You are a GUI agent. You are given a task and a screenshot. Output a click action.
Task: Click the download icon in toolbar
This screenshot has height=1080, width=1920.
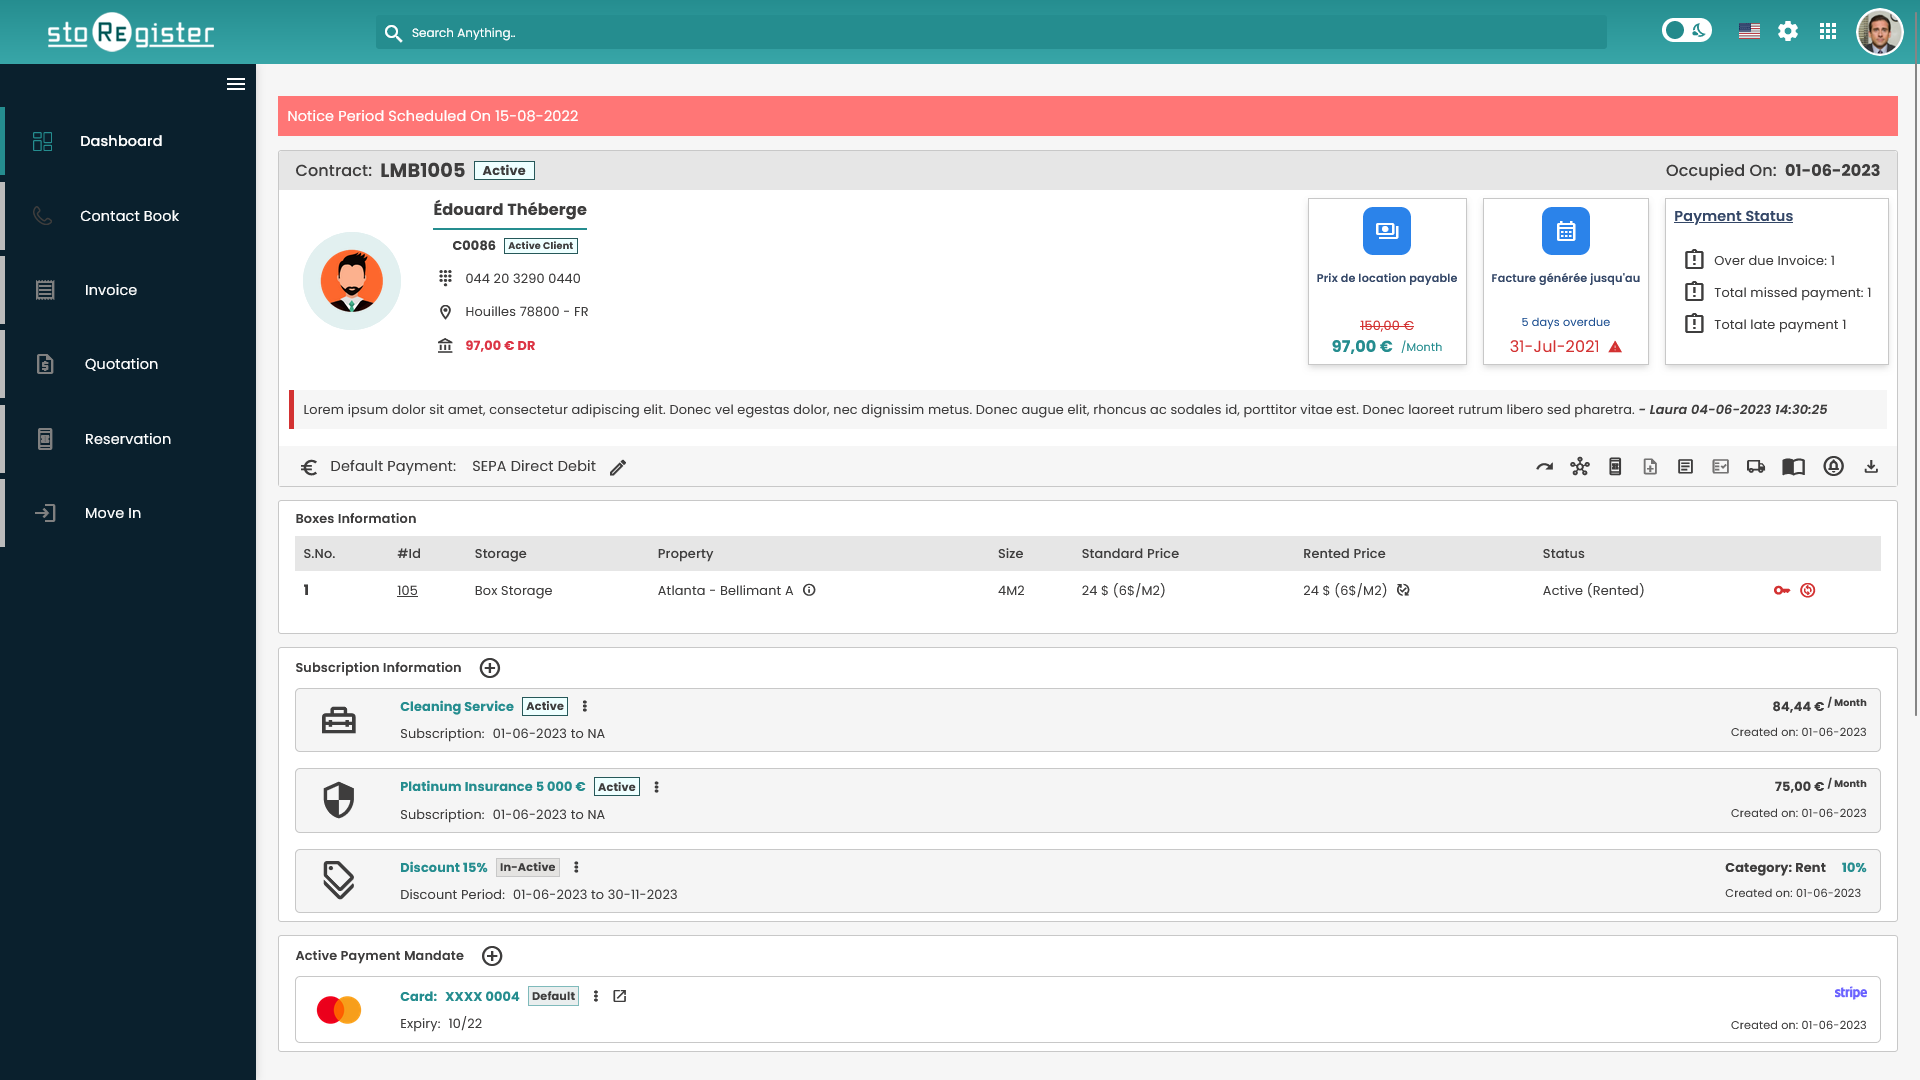[1870, 467]
